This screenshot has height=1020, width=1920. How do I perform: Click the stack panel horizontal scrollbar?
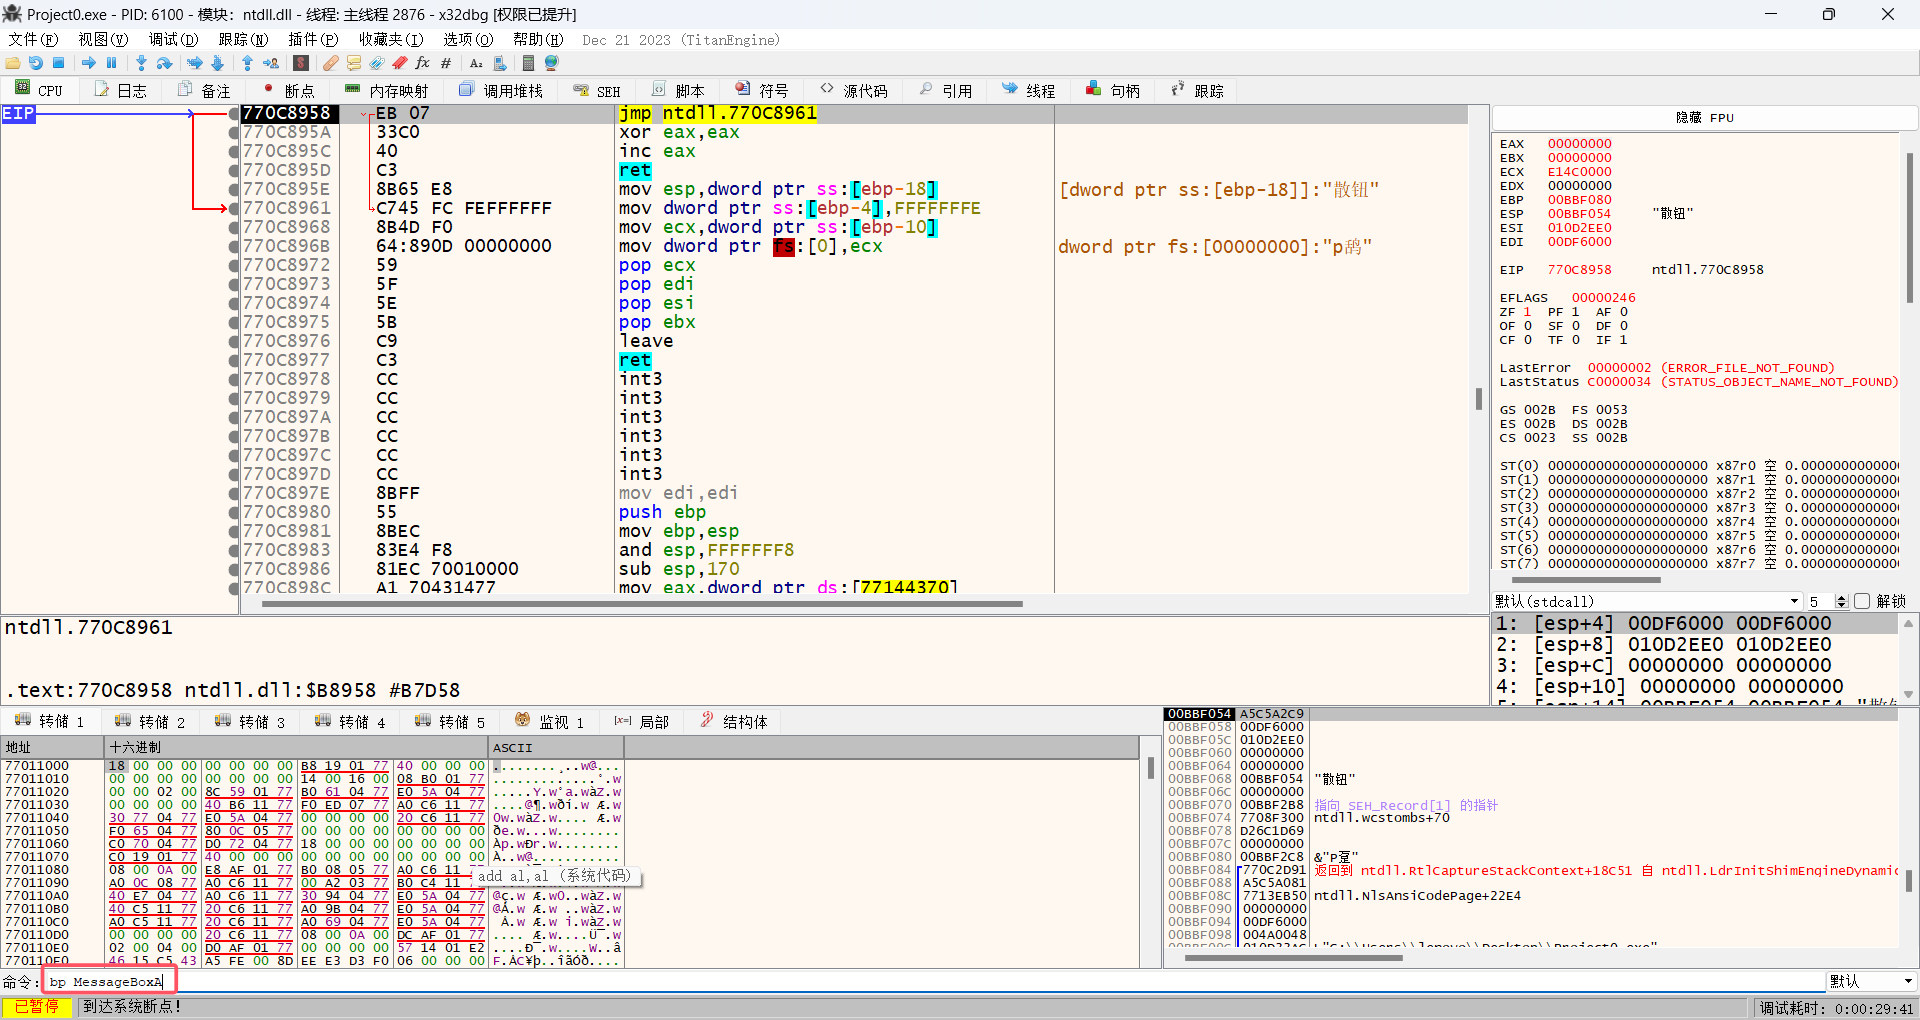click(x=1293, y=958)
